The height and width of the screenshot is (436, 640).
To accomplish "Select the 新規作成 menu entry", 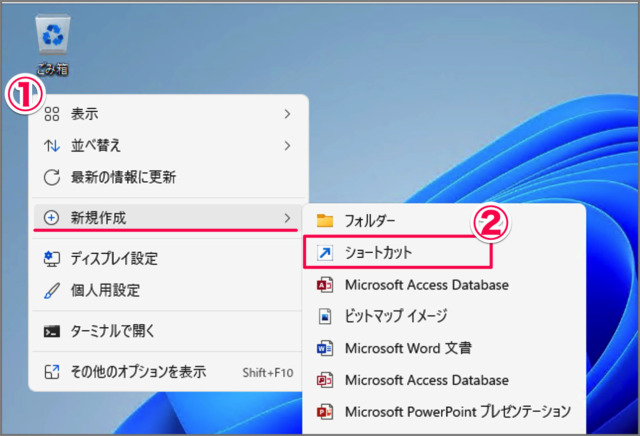I will [x=167, y=218].
